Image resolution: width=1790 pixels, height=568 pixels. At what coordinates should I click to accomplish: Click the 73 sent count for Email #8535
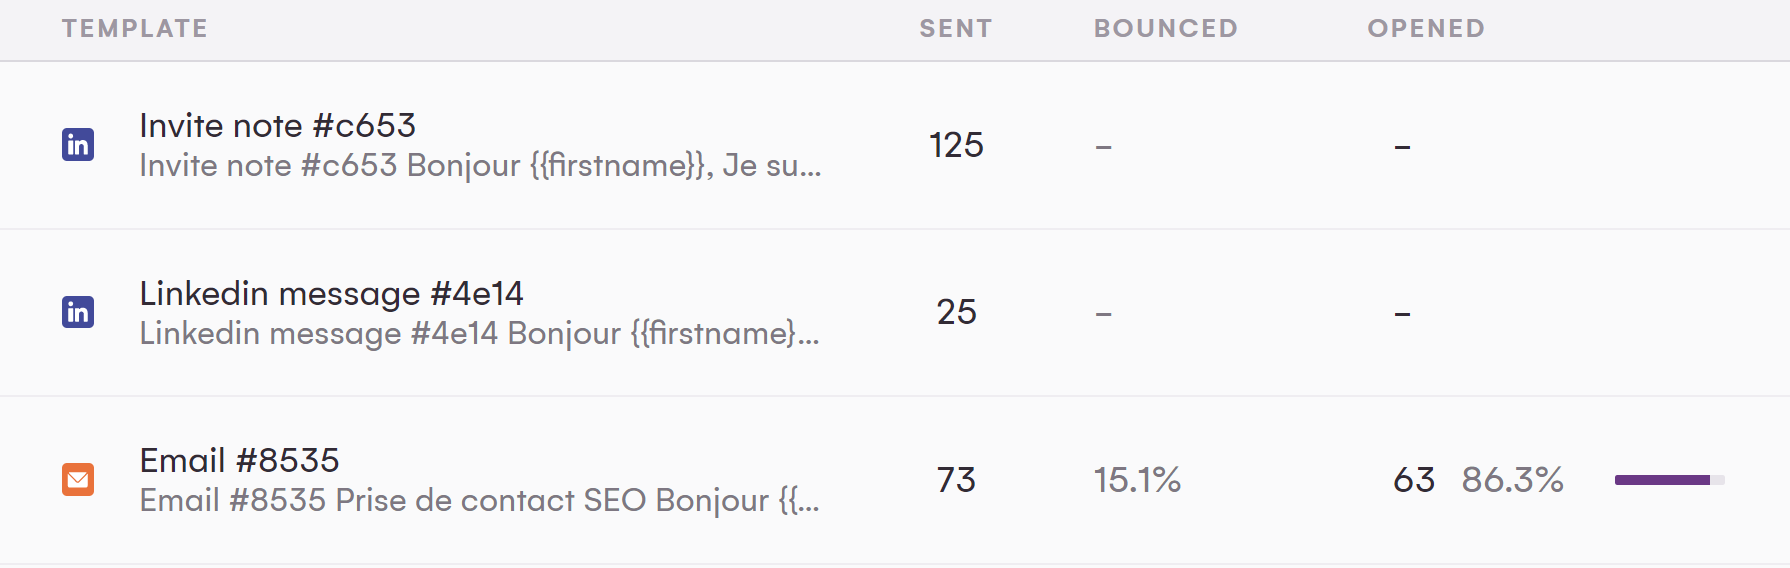[956, 481]
